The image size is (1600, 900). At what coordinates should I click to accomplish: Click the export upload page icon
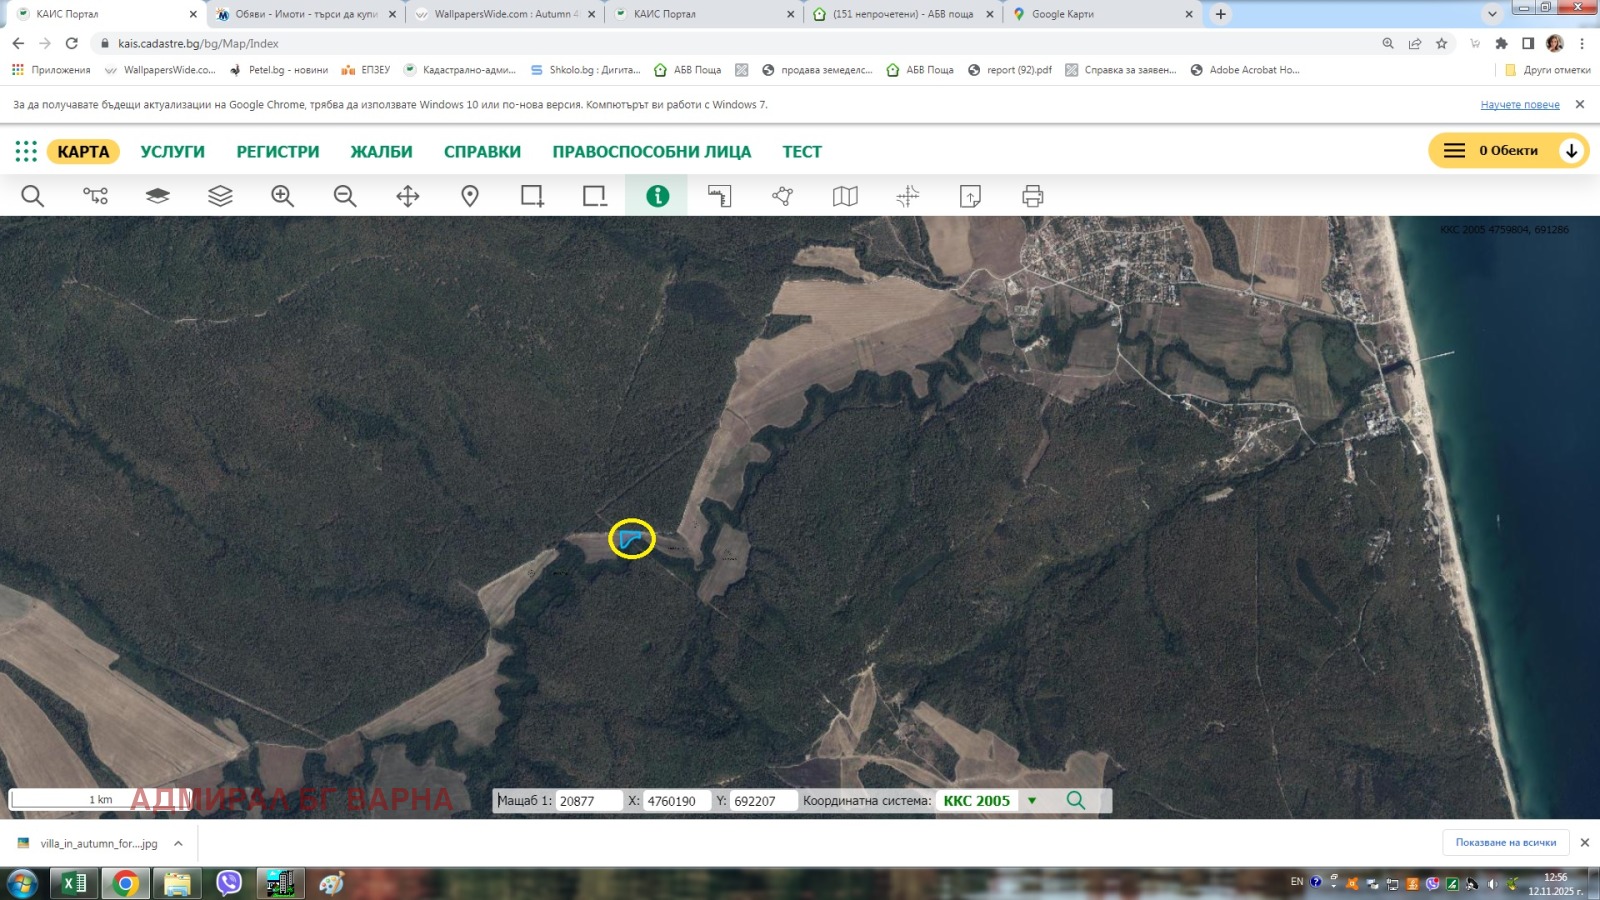970,196
